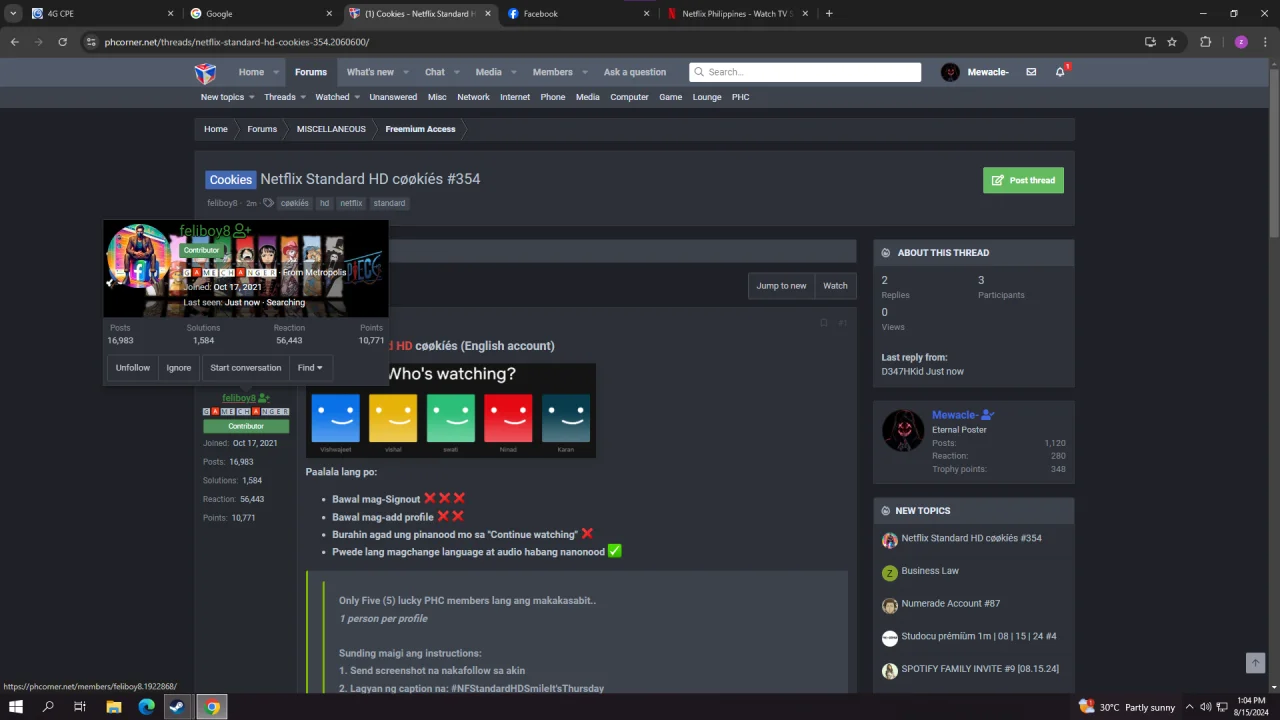Click the Post thread button
Image resolution: width=1280 pixels, height=720 pixels.
(x=1023, y=180)
